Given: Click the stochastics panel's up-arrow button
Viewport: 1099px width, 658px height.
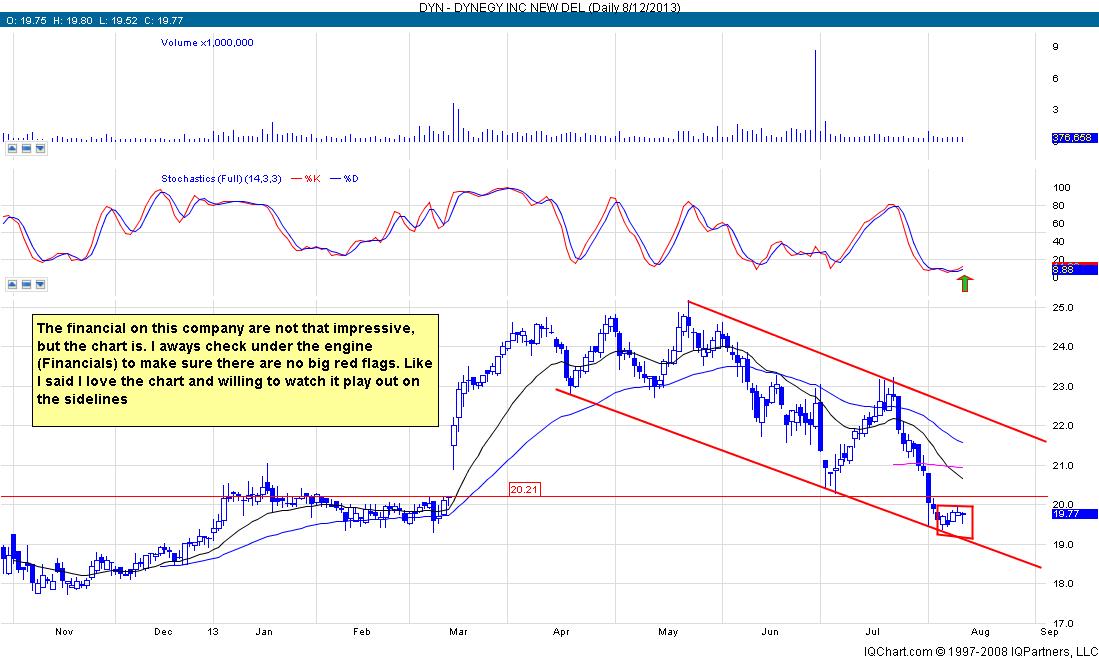Looking at the screenshot, I should tap(13, 285).
